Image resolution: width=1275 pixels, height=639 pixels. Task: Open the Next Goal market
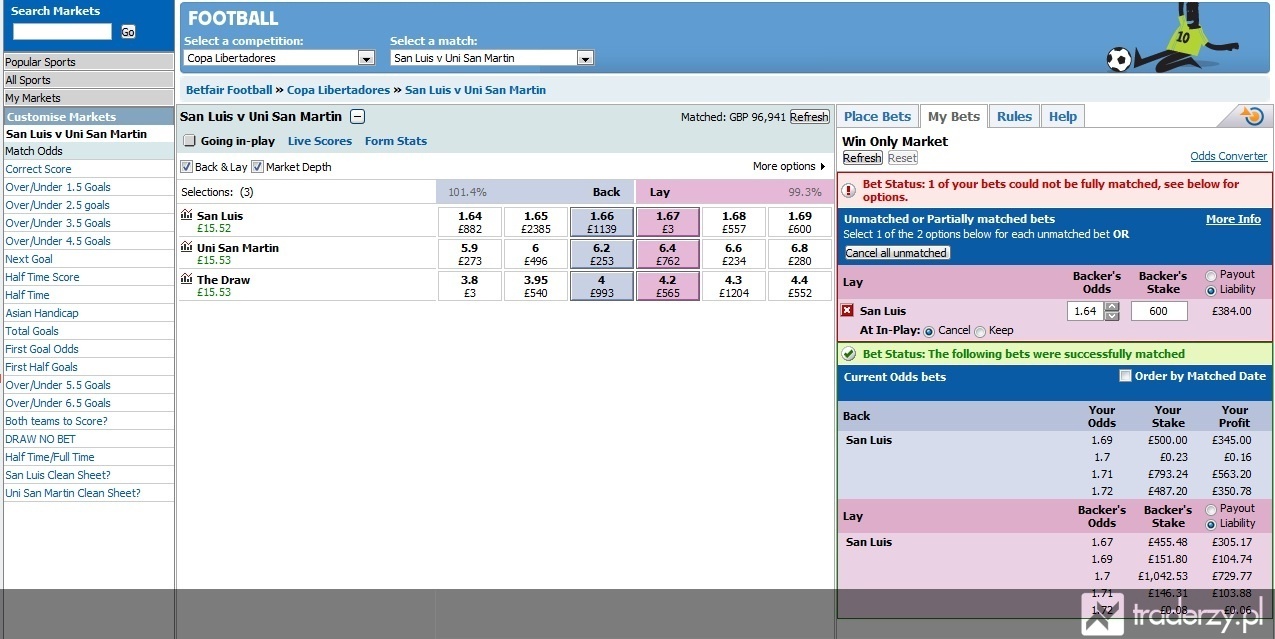tap(27, 259)
